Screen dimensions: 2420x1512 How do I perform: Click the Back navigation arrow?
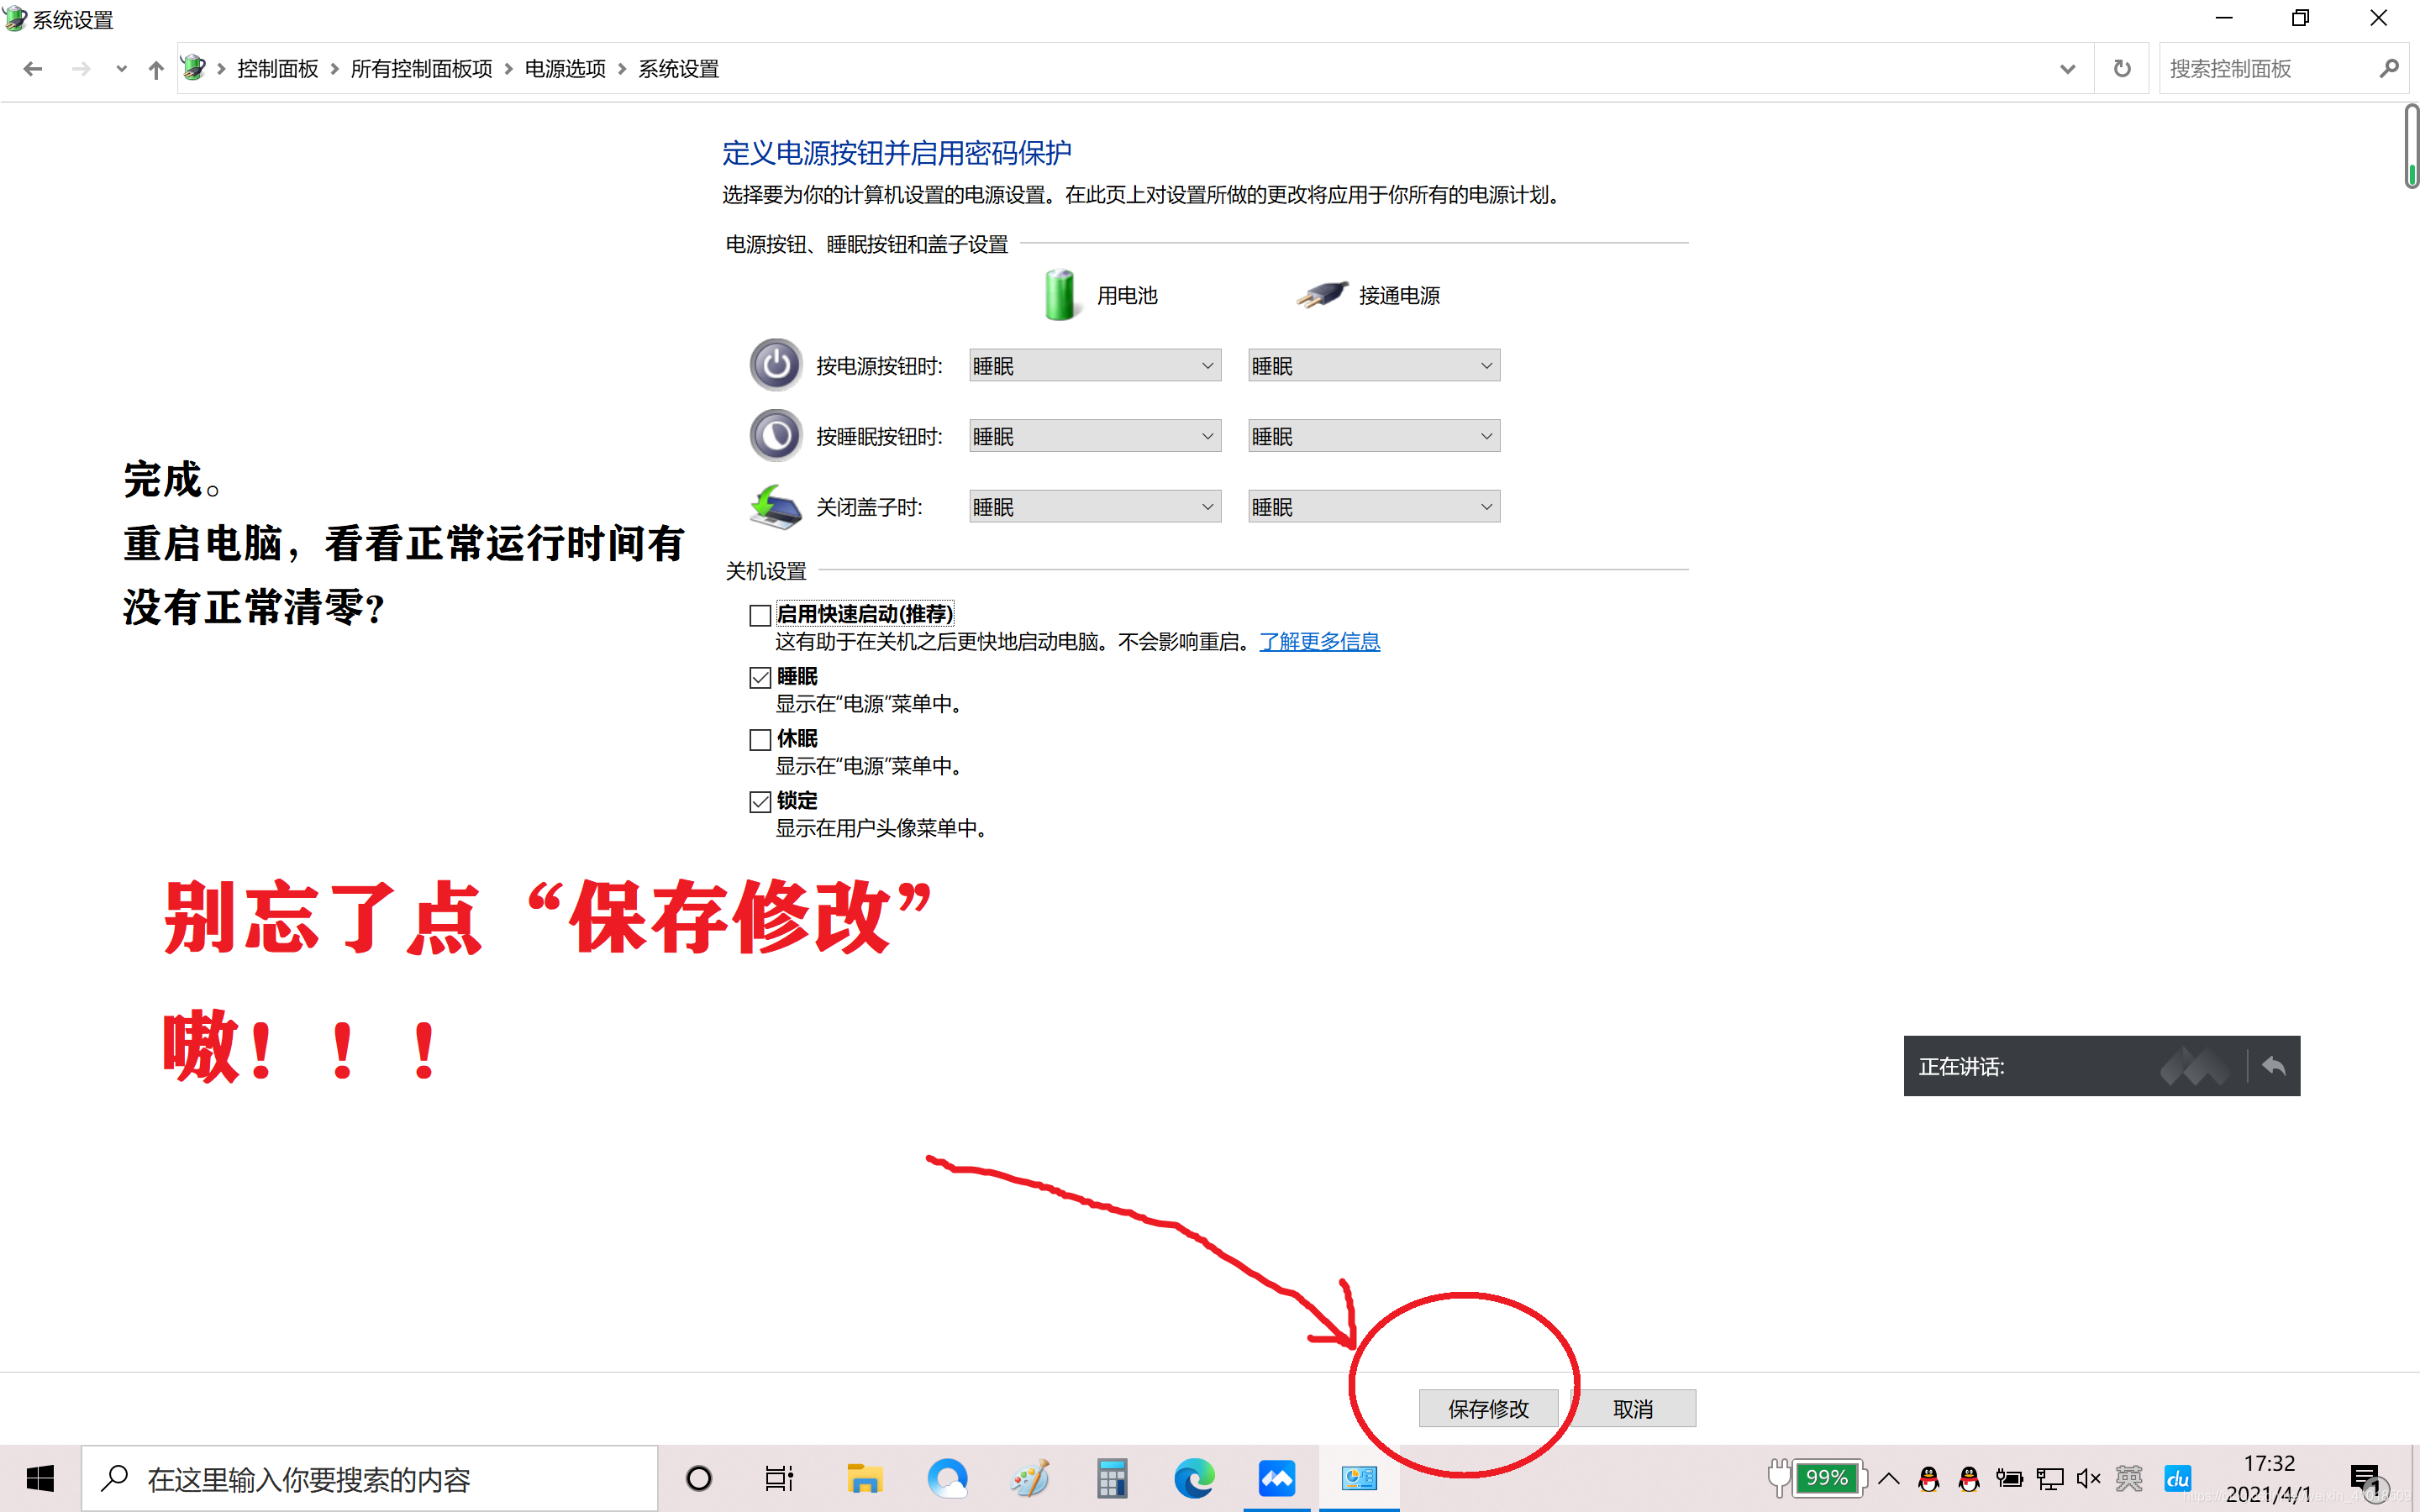coord(32,68)
